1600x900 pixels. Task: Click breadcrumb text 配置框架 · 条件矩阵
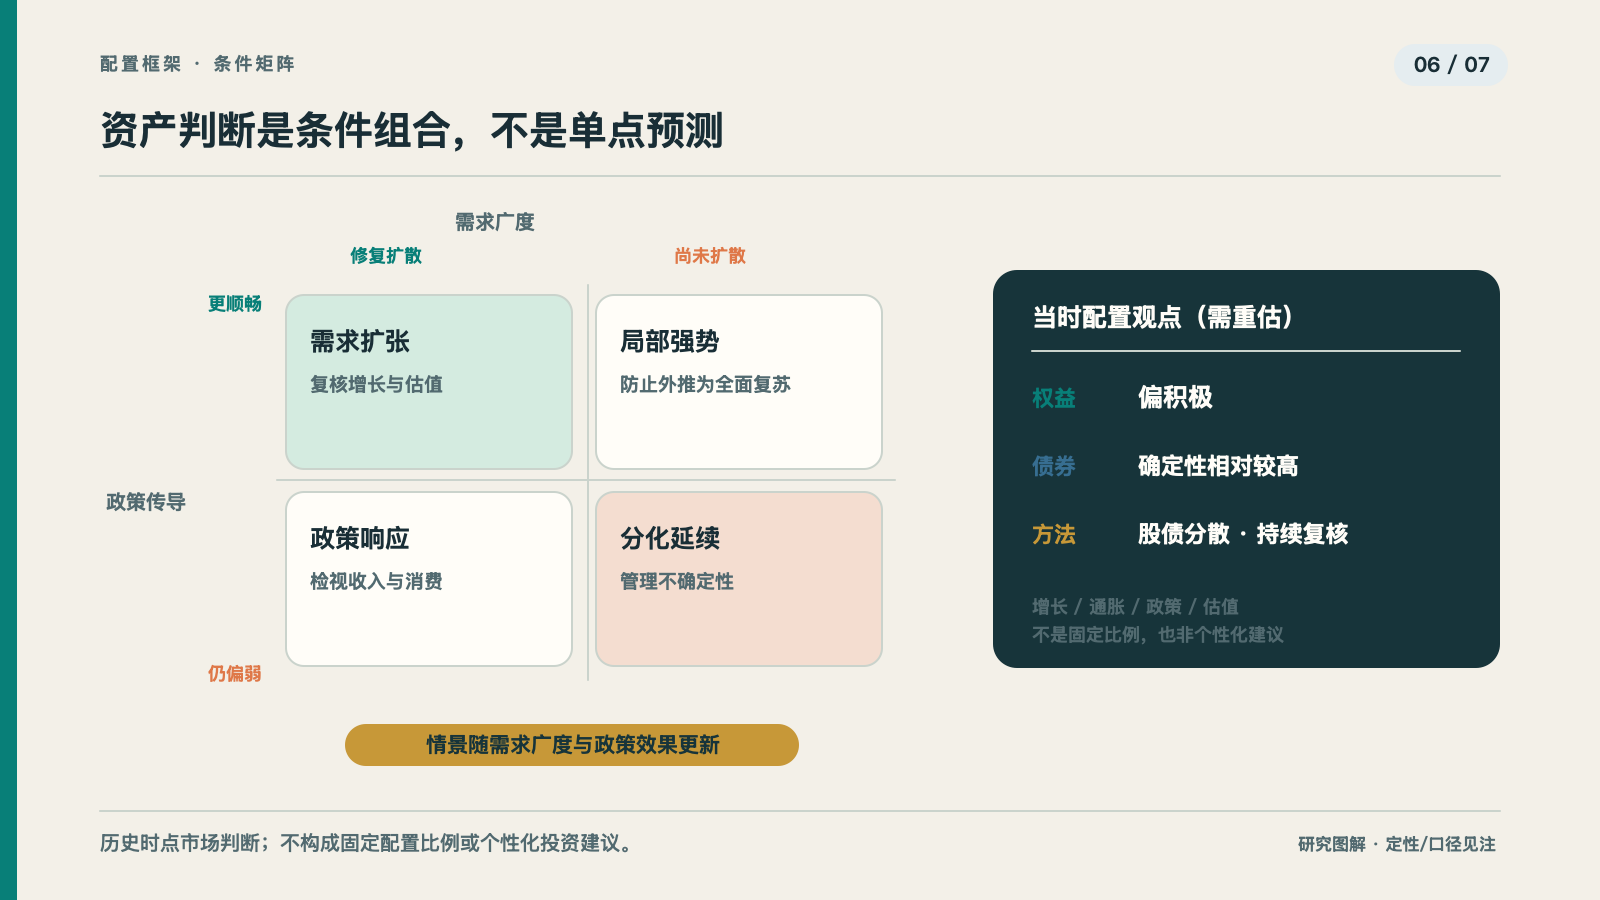(x=197, y=64)
